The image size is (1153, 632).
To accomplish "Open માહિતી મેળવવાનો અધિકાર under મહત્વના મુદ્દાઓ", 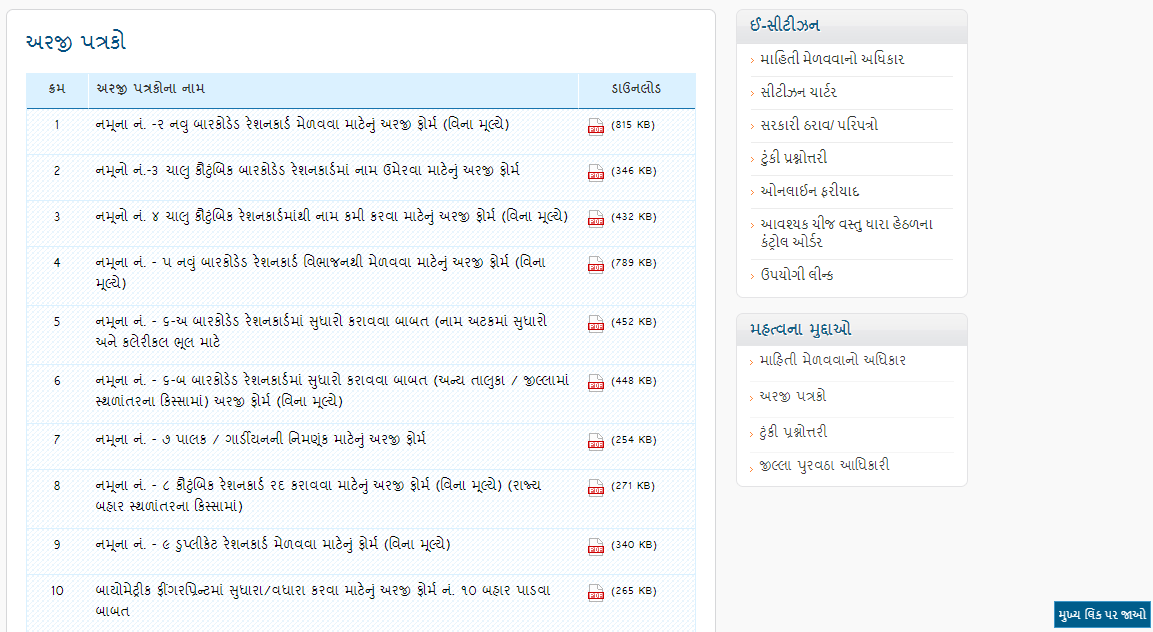I will (832, 361).
